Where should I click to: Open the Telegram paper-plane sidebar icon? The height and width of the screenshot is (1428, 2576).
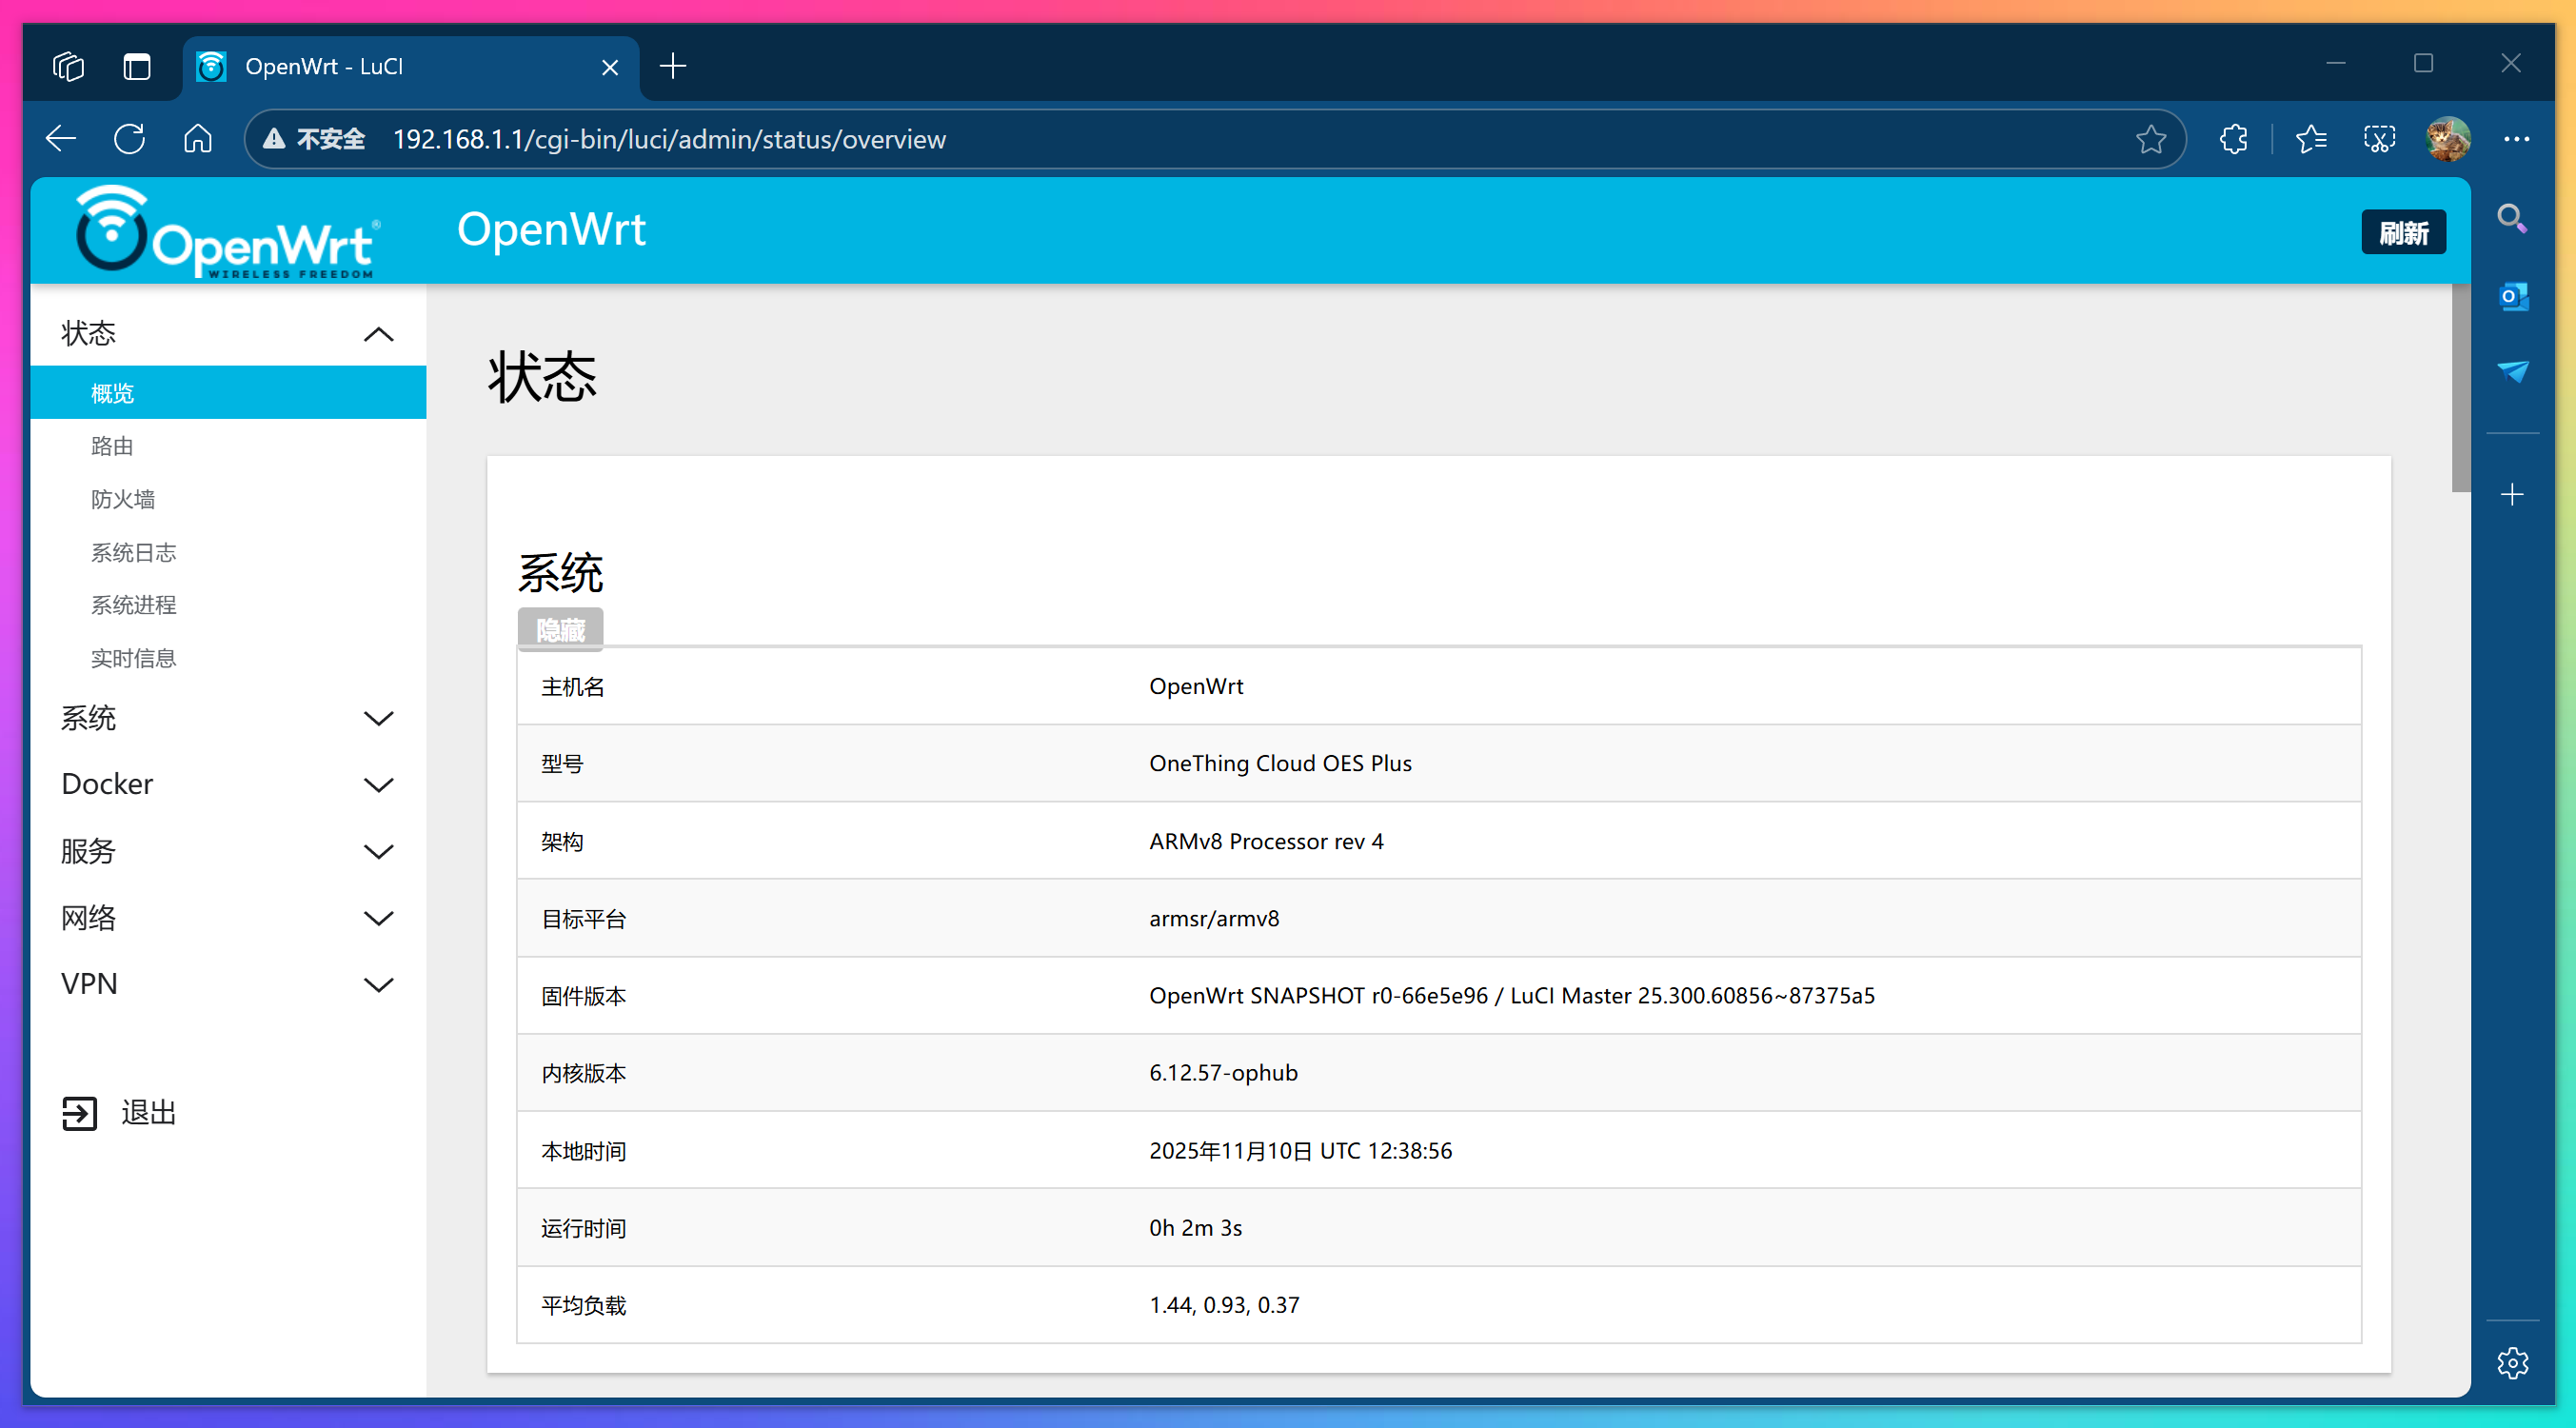tap(2512, 372)
